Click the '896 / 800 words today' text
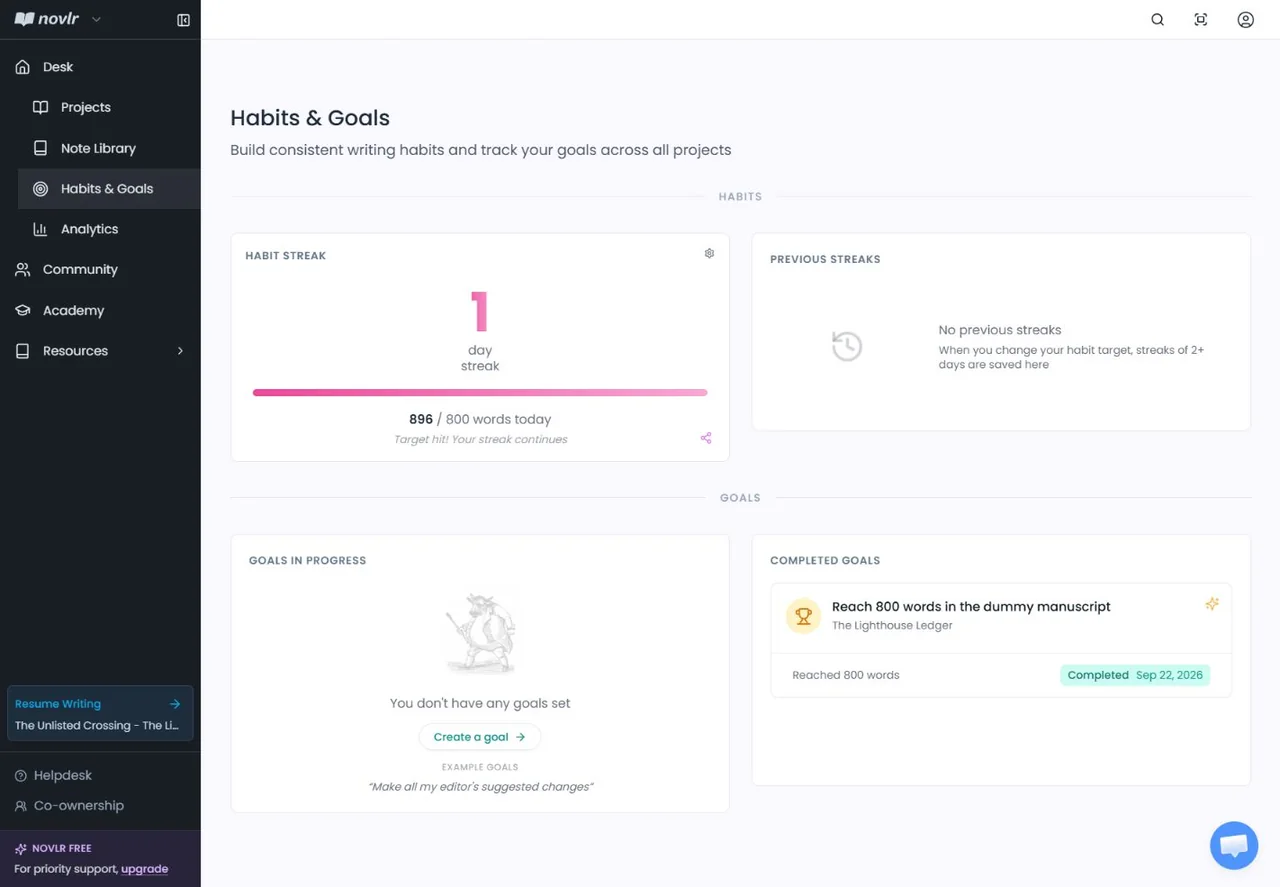 point(480,419)
